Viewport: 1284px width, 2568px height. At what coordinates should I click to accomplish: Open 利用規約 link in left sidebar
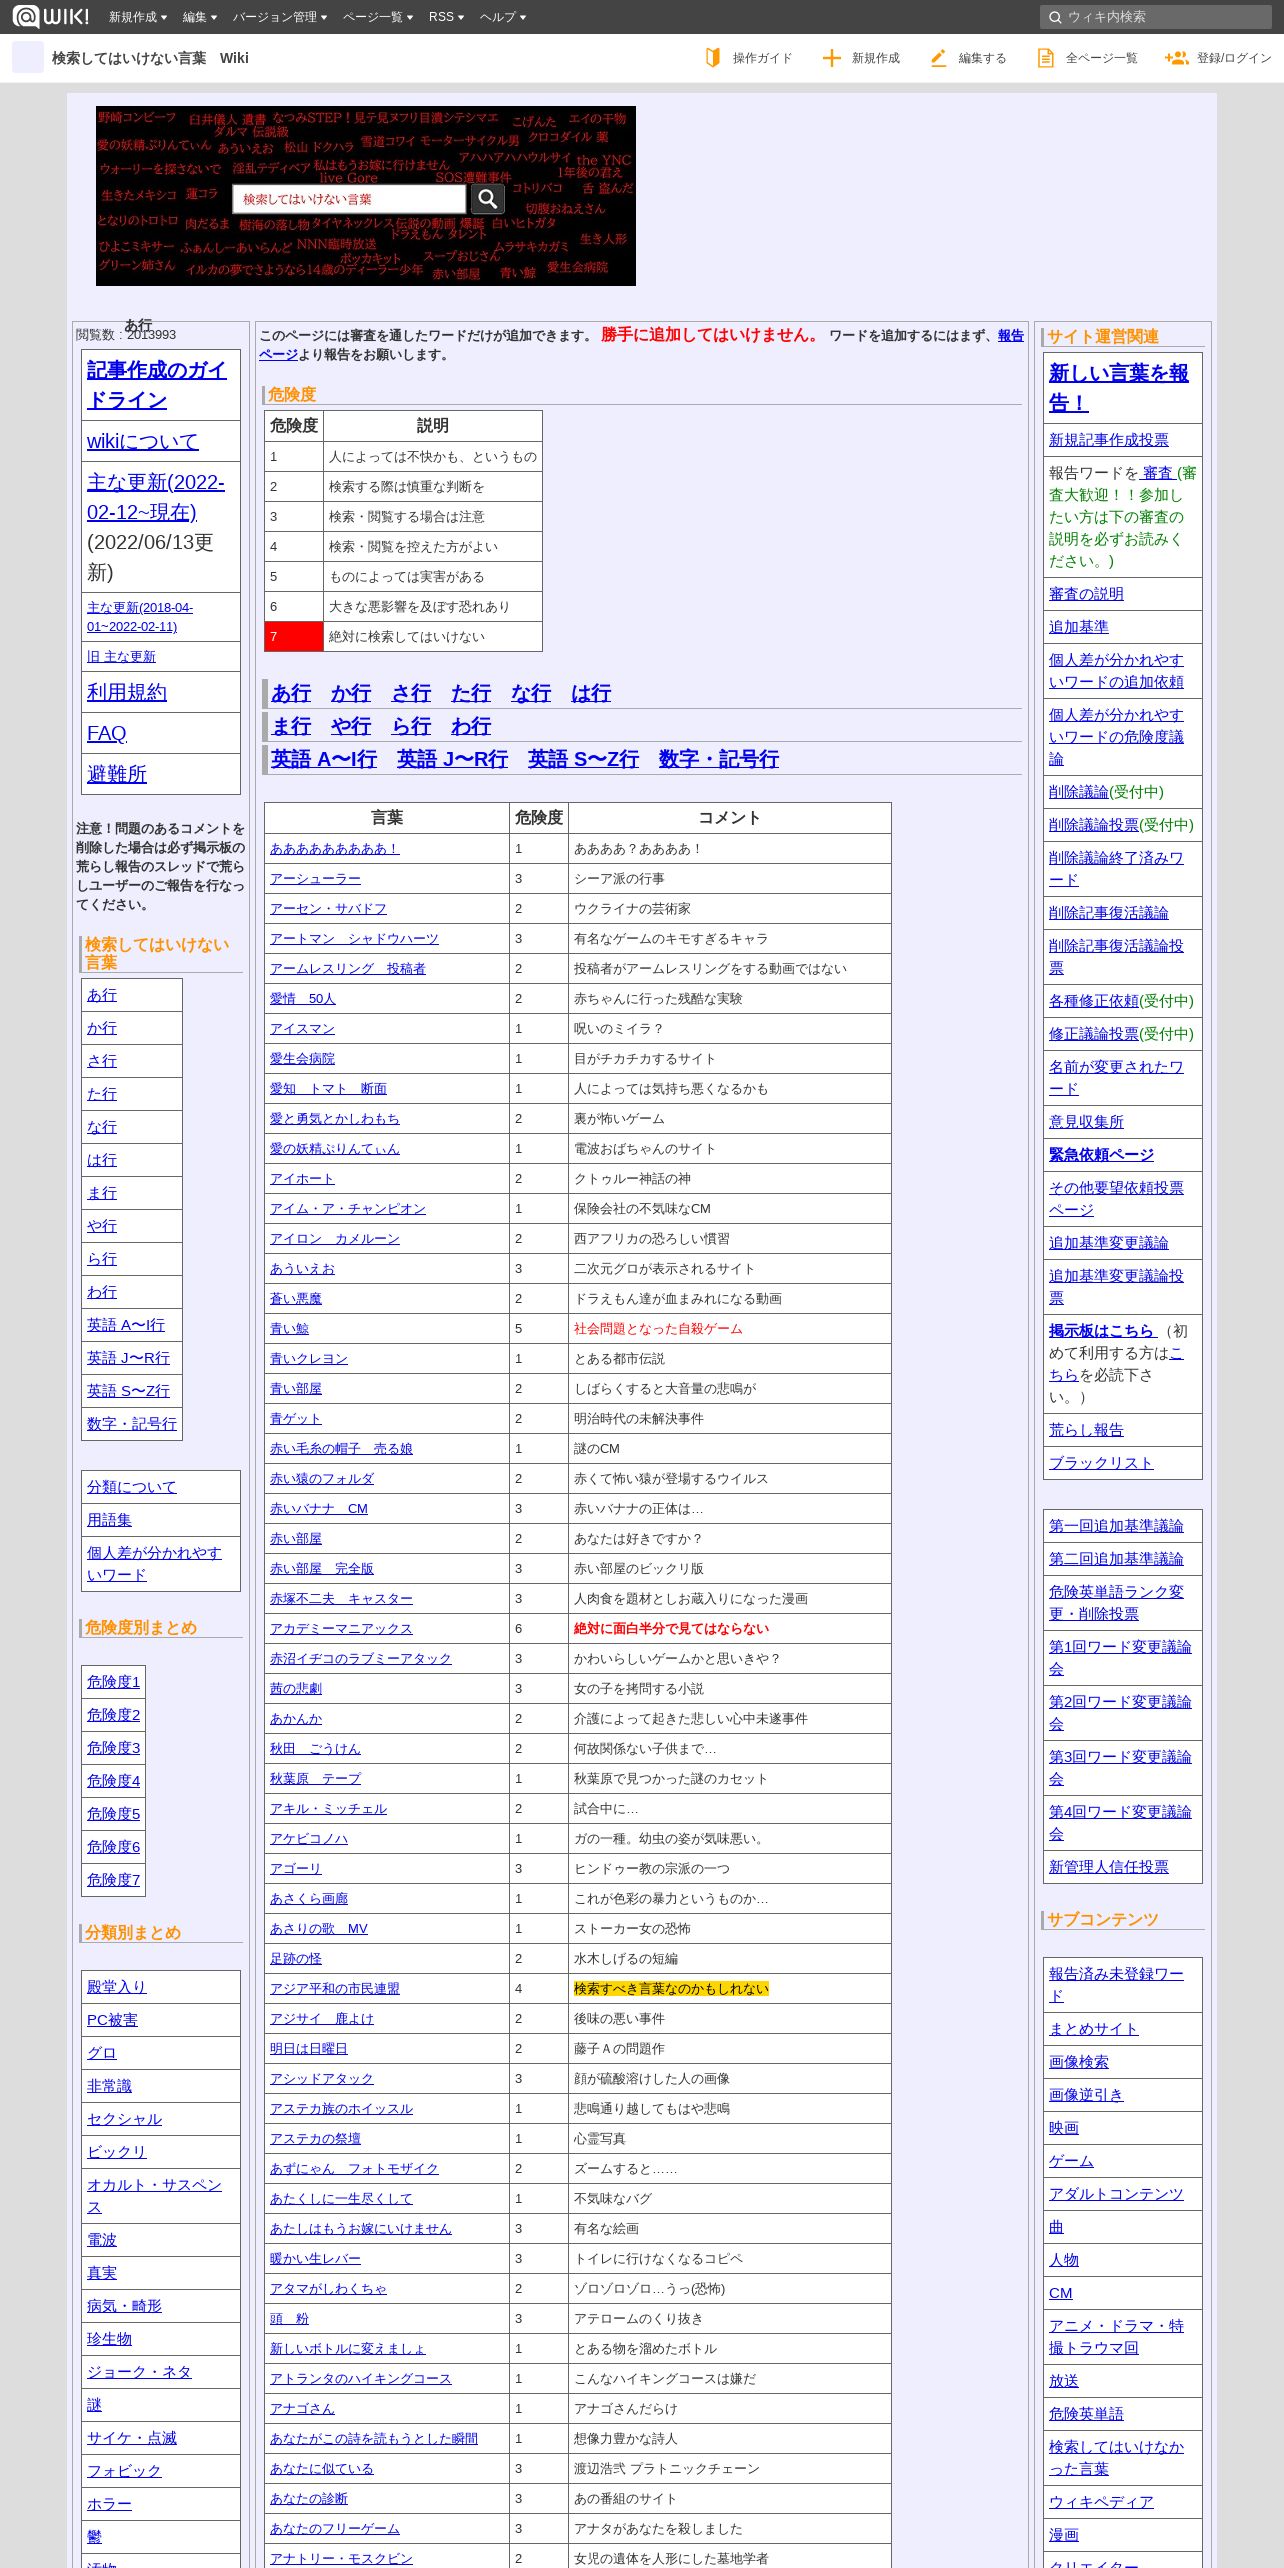coord(127,692)
